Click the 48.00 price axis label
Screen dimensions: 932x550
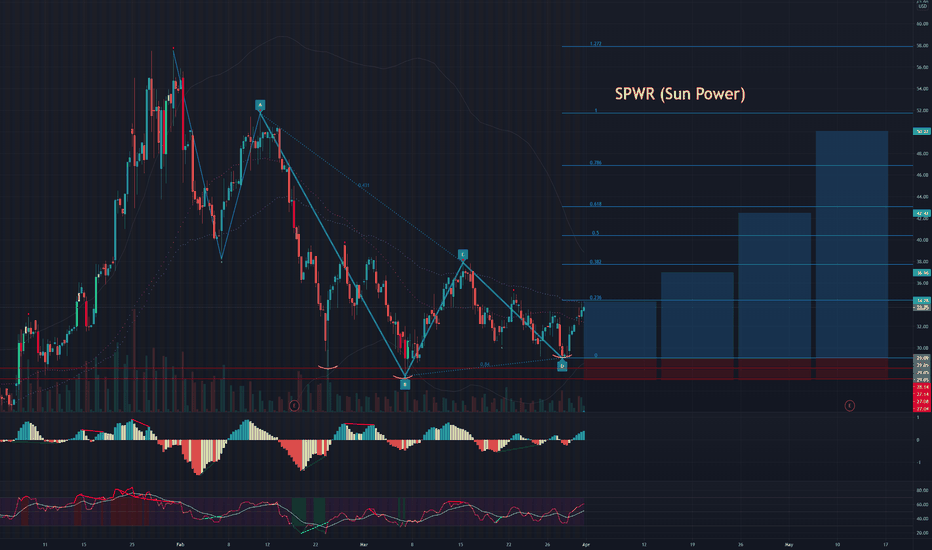point(922,153)
